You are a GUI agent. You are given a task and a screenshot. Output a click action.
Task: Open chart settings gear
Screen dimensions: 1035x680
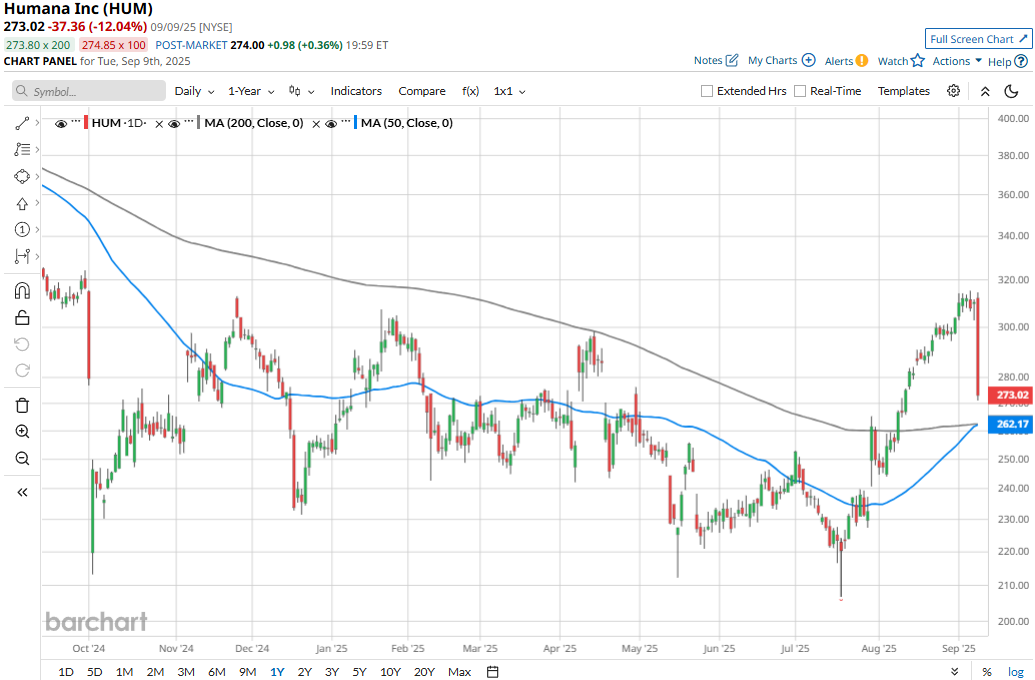pyautogui.click(x=953, y=91)
